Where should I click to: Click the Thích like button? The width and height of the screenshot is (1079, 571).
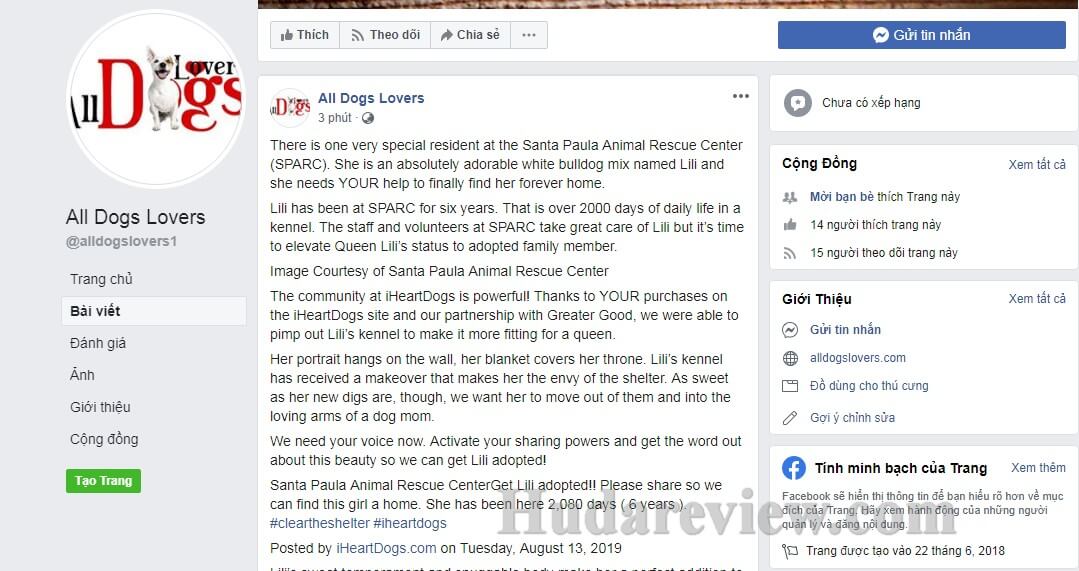(305, 35)
